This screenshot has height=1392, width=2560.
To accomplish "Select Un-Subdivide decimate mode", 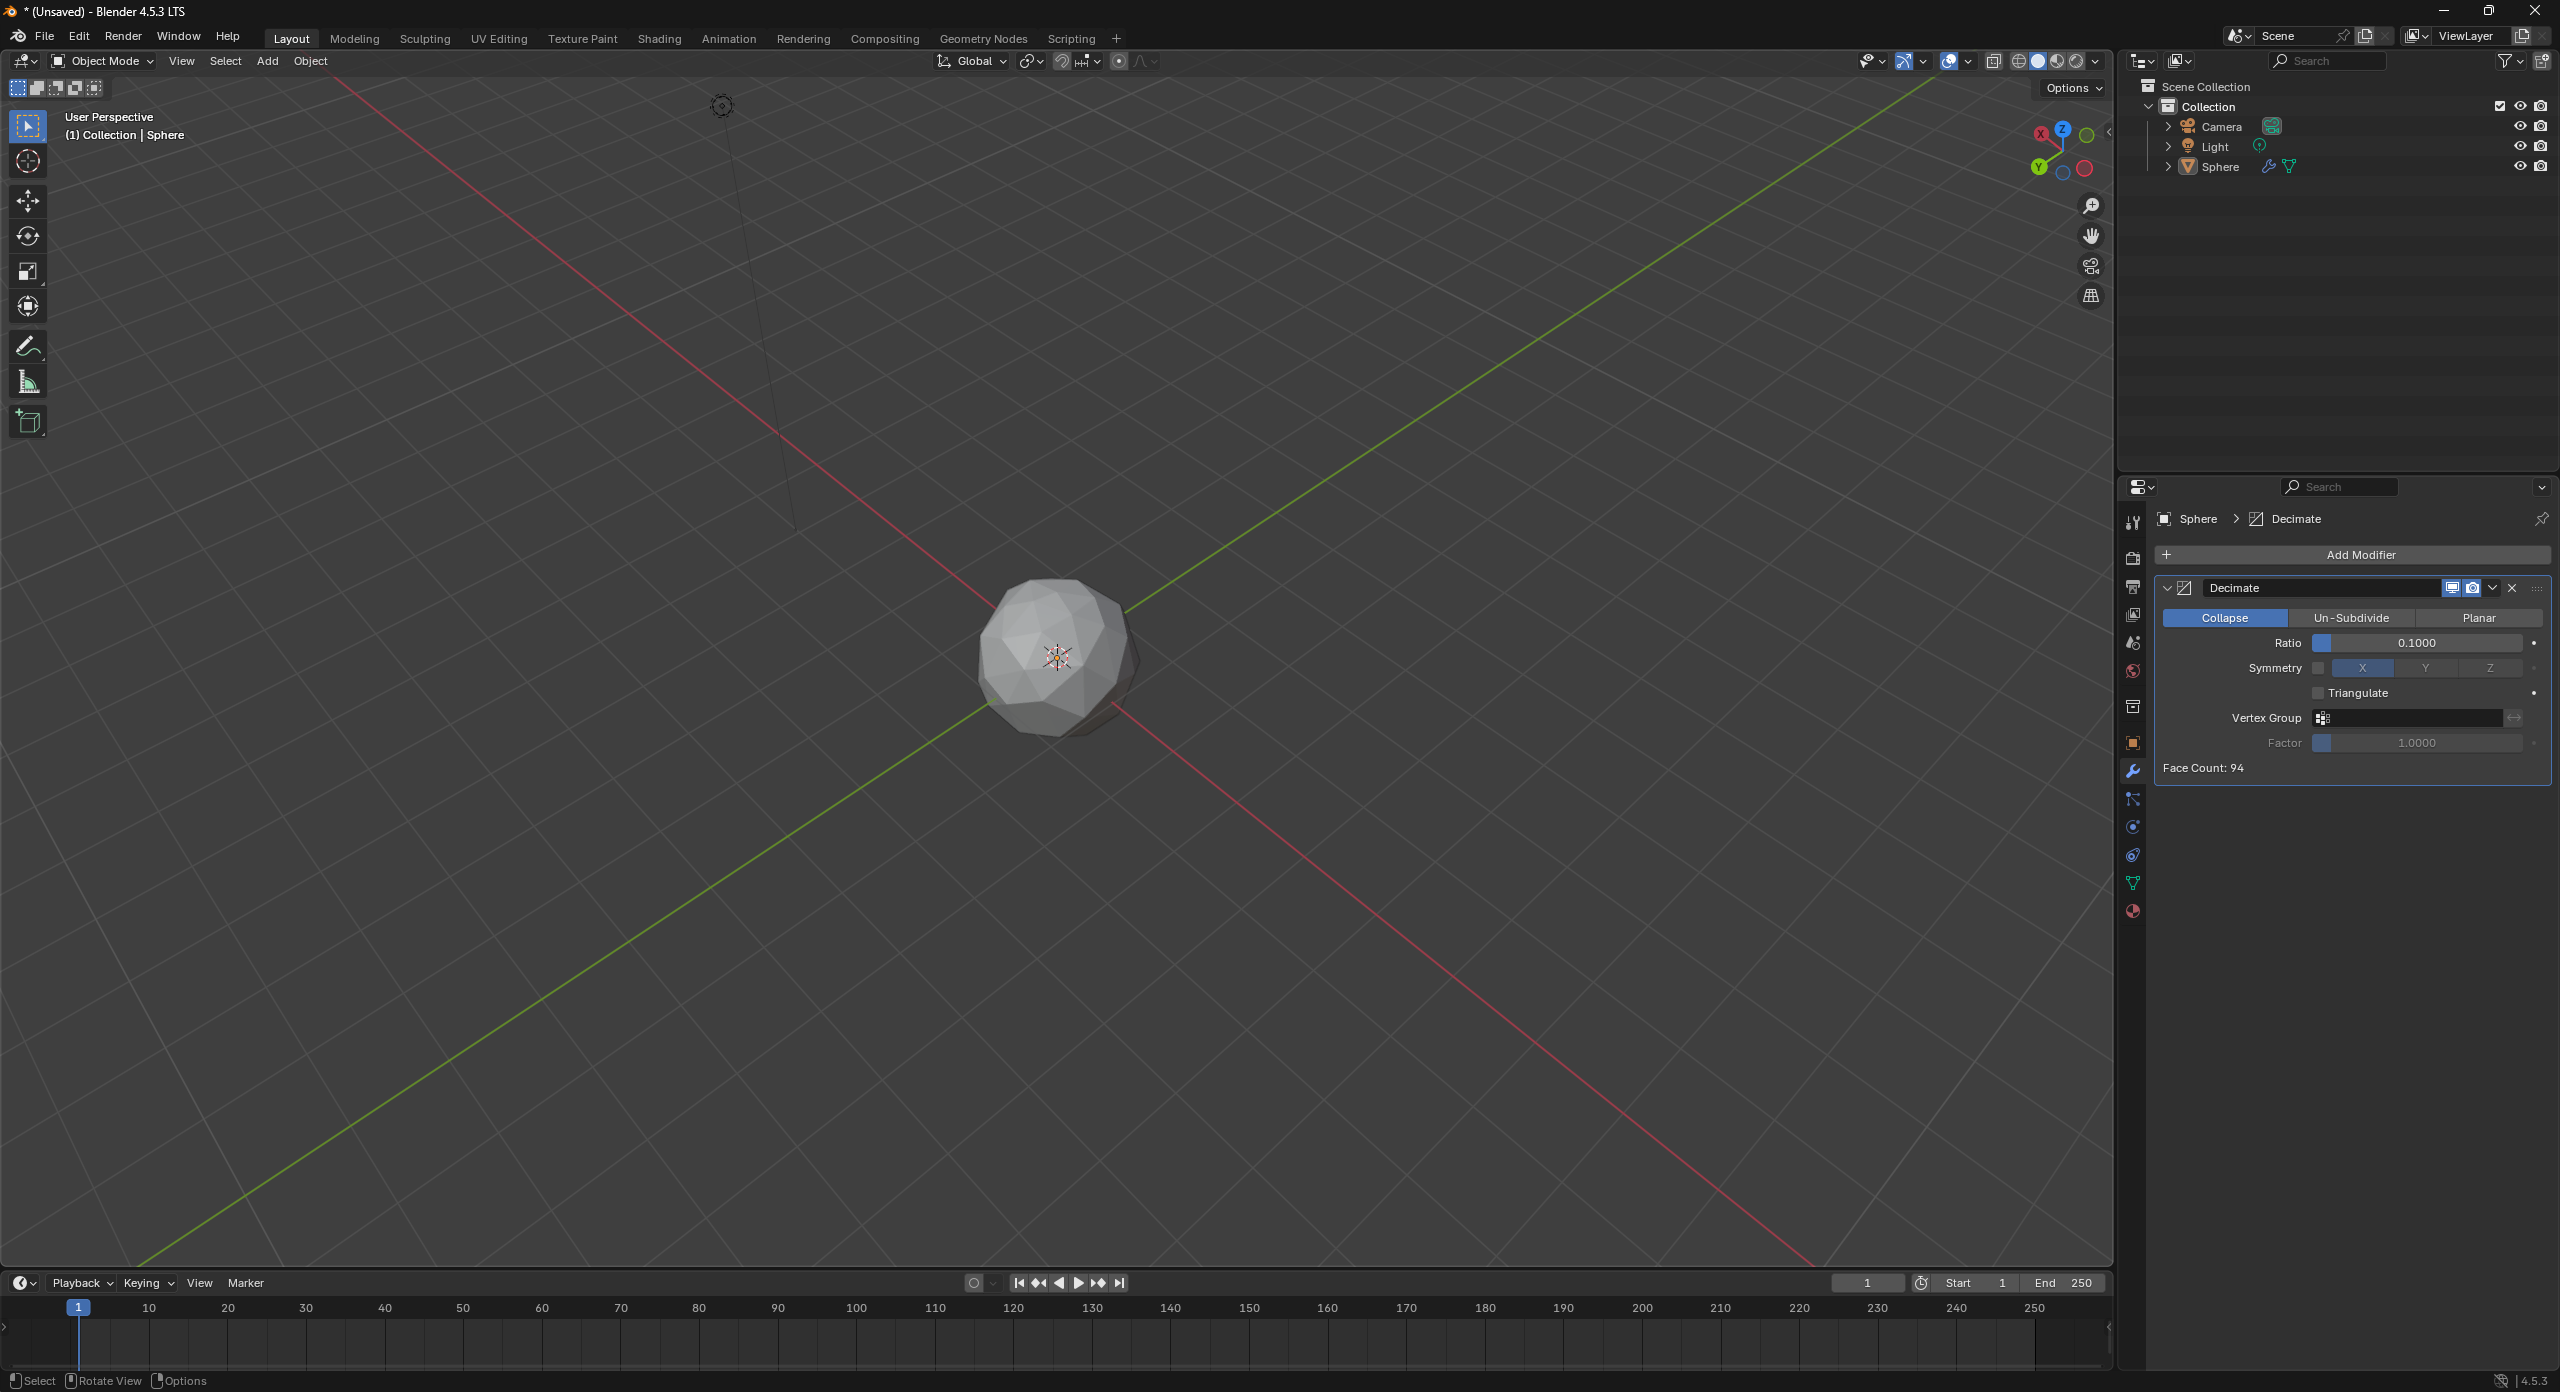I will pyautogui.click(x=2351, y=618).
